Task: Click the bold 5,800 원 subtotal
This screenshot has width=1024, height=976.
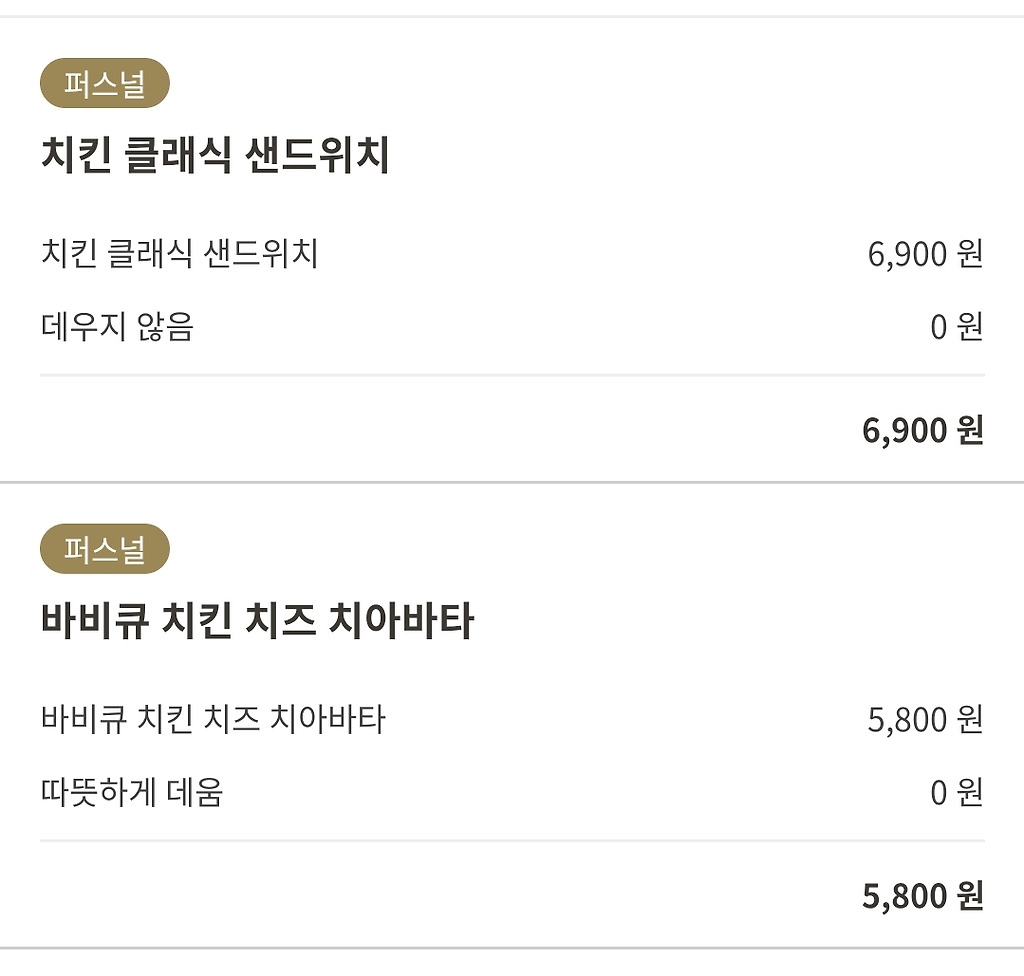Action: coord(922,896)
